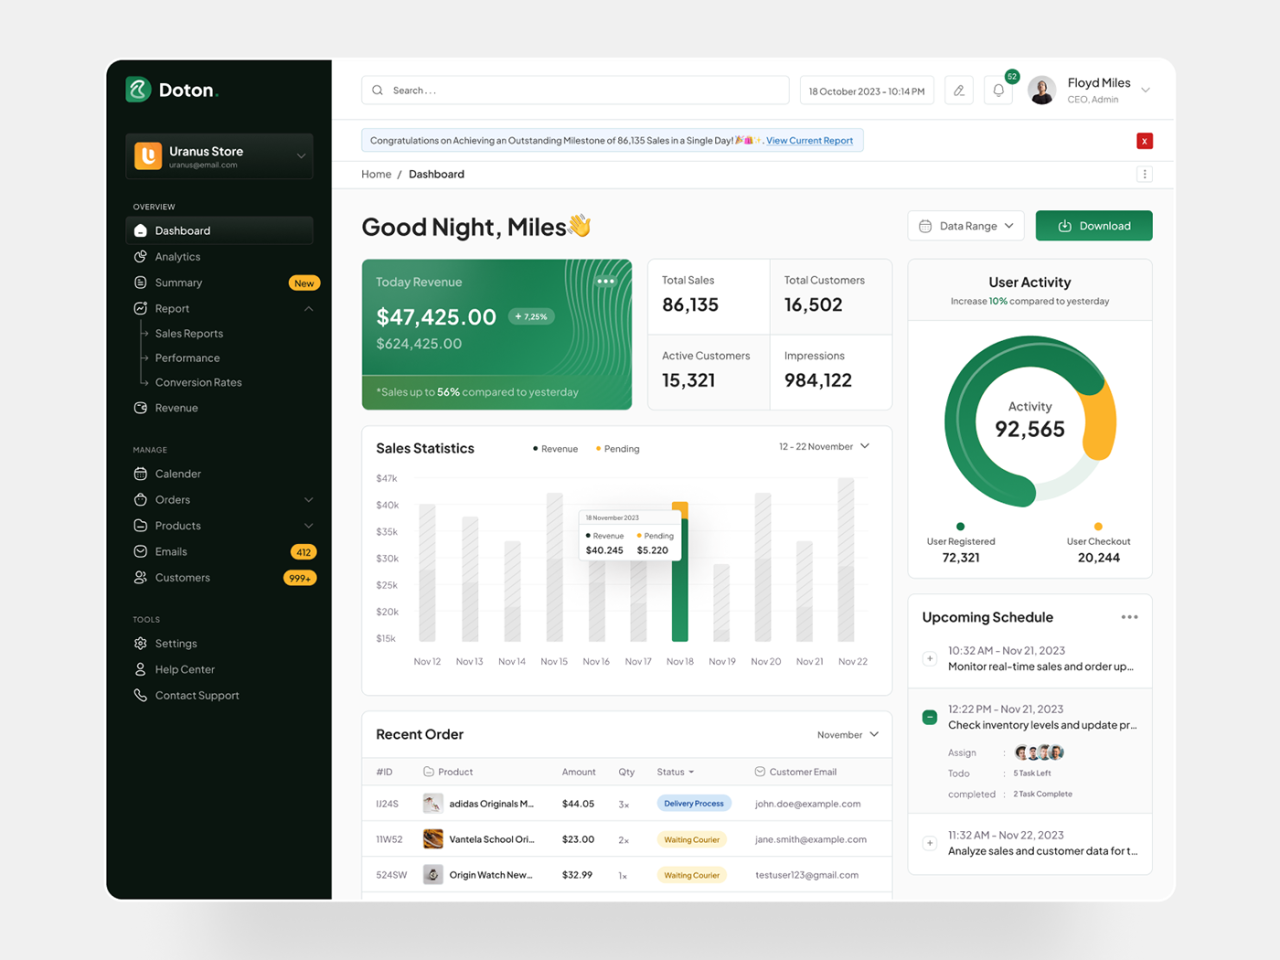
Task: Click the Calender sidebar icon
Action: (x=140, y=474)
